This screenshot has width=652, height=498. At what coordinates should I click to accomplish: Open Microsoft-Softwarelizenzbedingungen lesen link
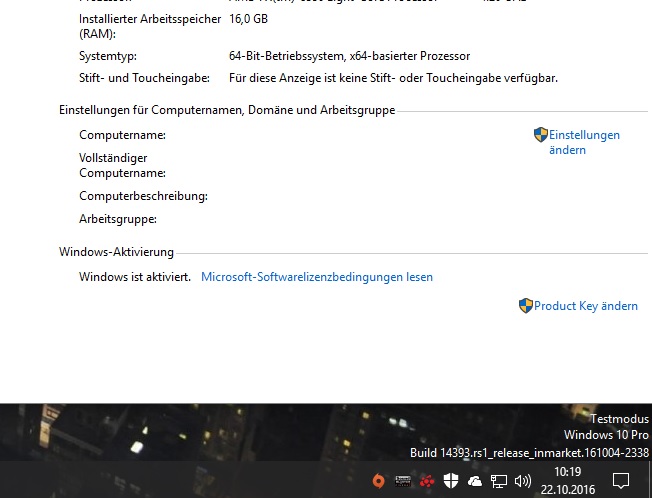[317, 277]
